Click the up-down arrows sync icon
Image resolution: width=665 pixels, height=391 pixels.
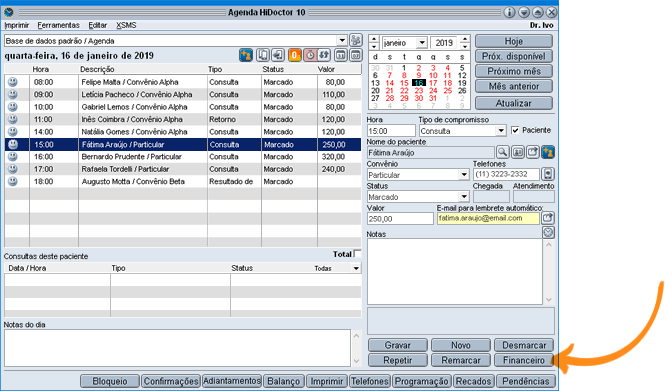pos(324,55)
